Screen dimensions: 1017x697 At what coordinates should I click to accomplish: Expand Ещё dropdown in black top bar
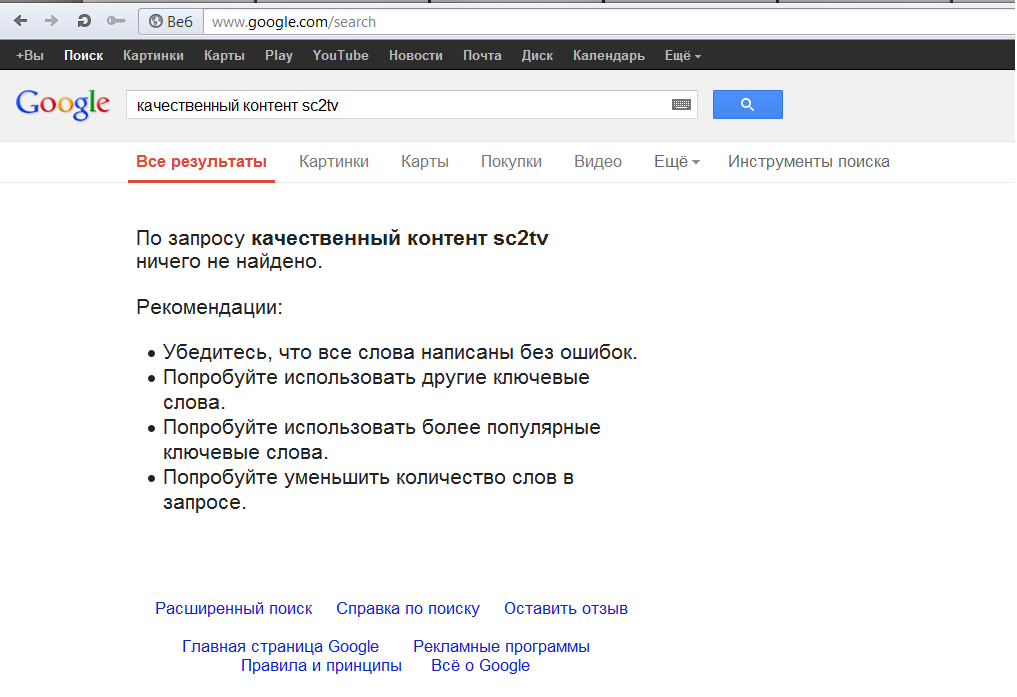coord(683,56)
